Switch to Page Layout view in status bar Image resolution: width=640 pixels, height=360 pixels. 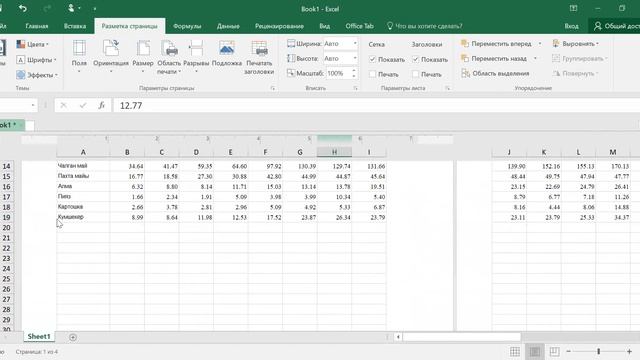tap(535, 351)
